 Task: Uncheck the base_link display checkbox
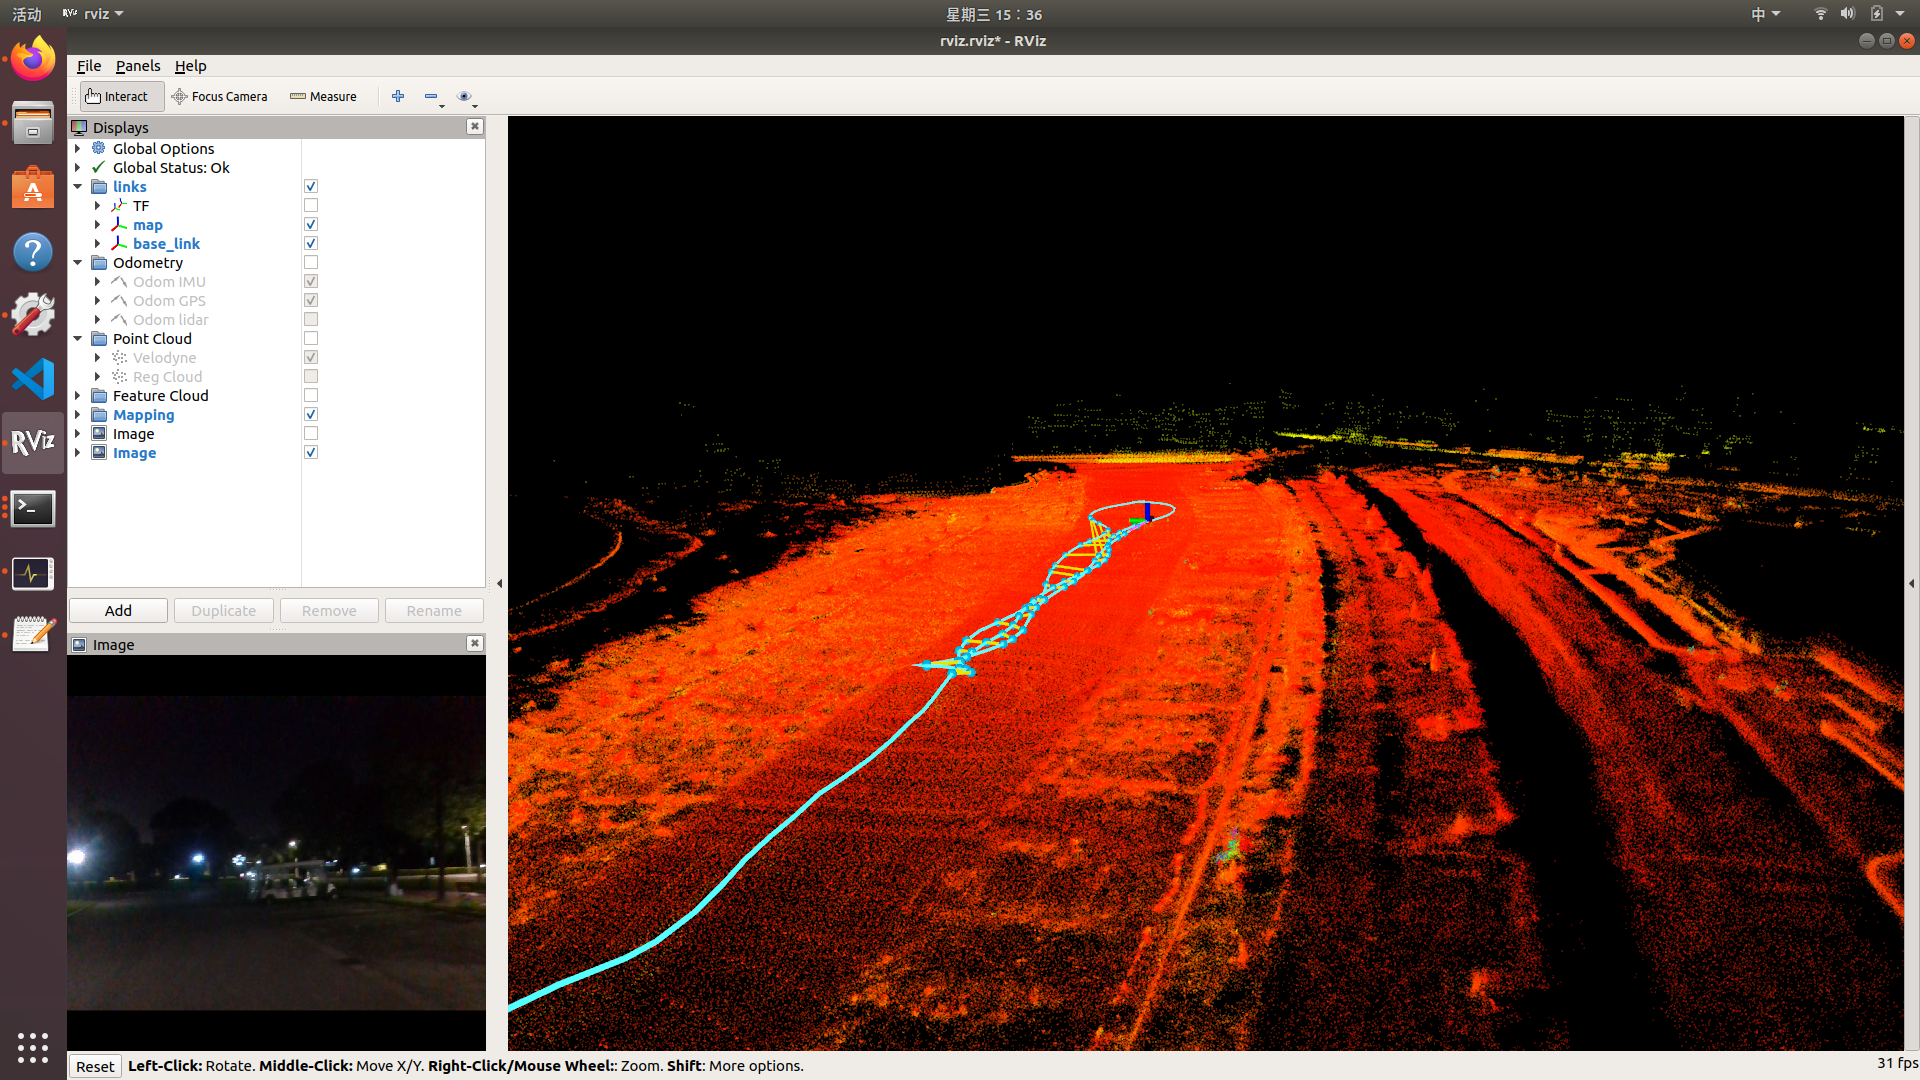click(x=311, y=244)
